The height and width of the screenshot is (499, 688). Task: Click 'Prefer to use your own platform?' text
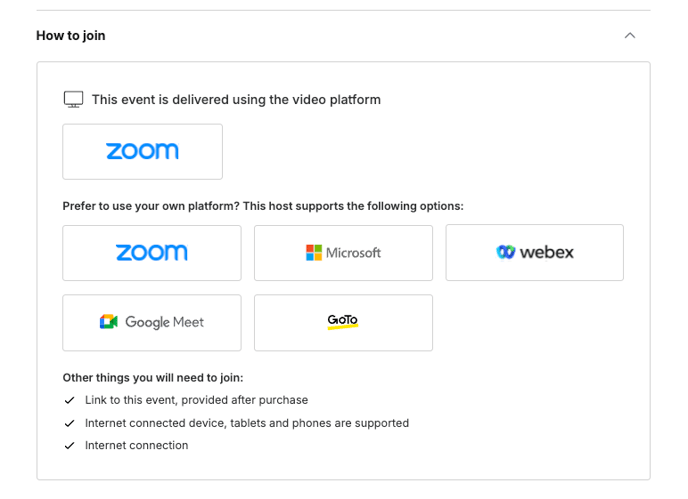click(151, 206)
